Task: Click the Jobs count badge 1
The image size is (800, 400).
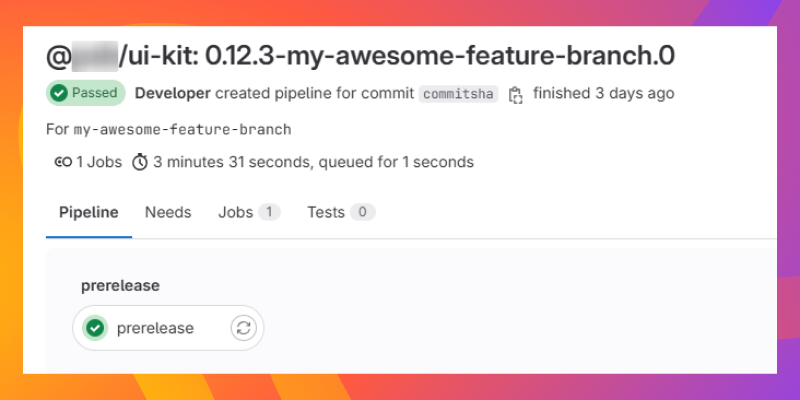Action: (269, 212)
